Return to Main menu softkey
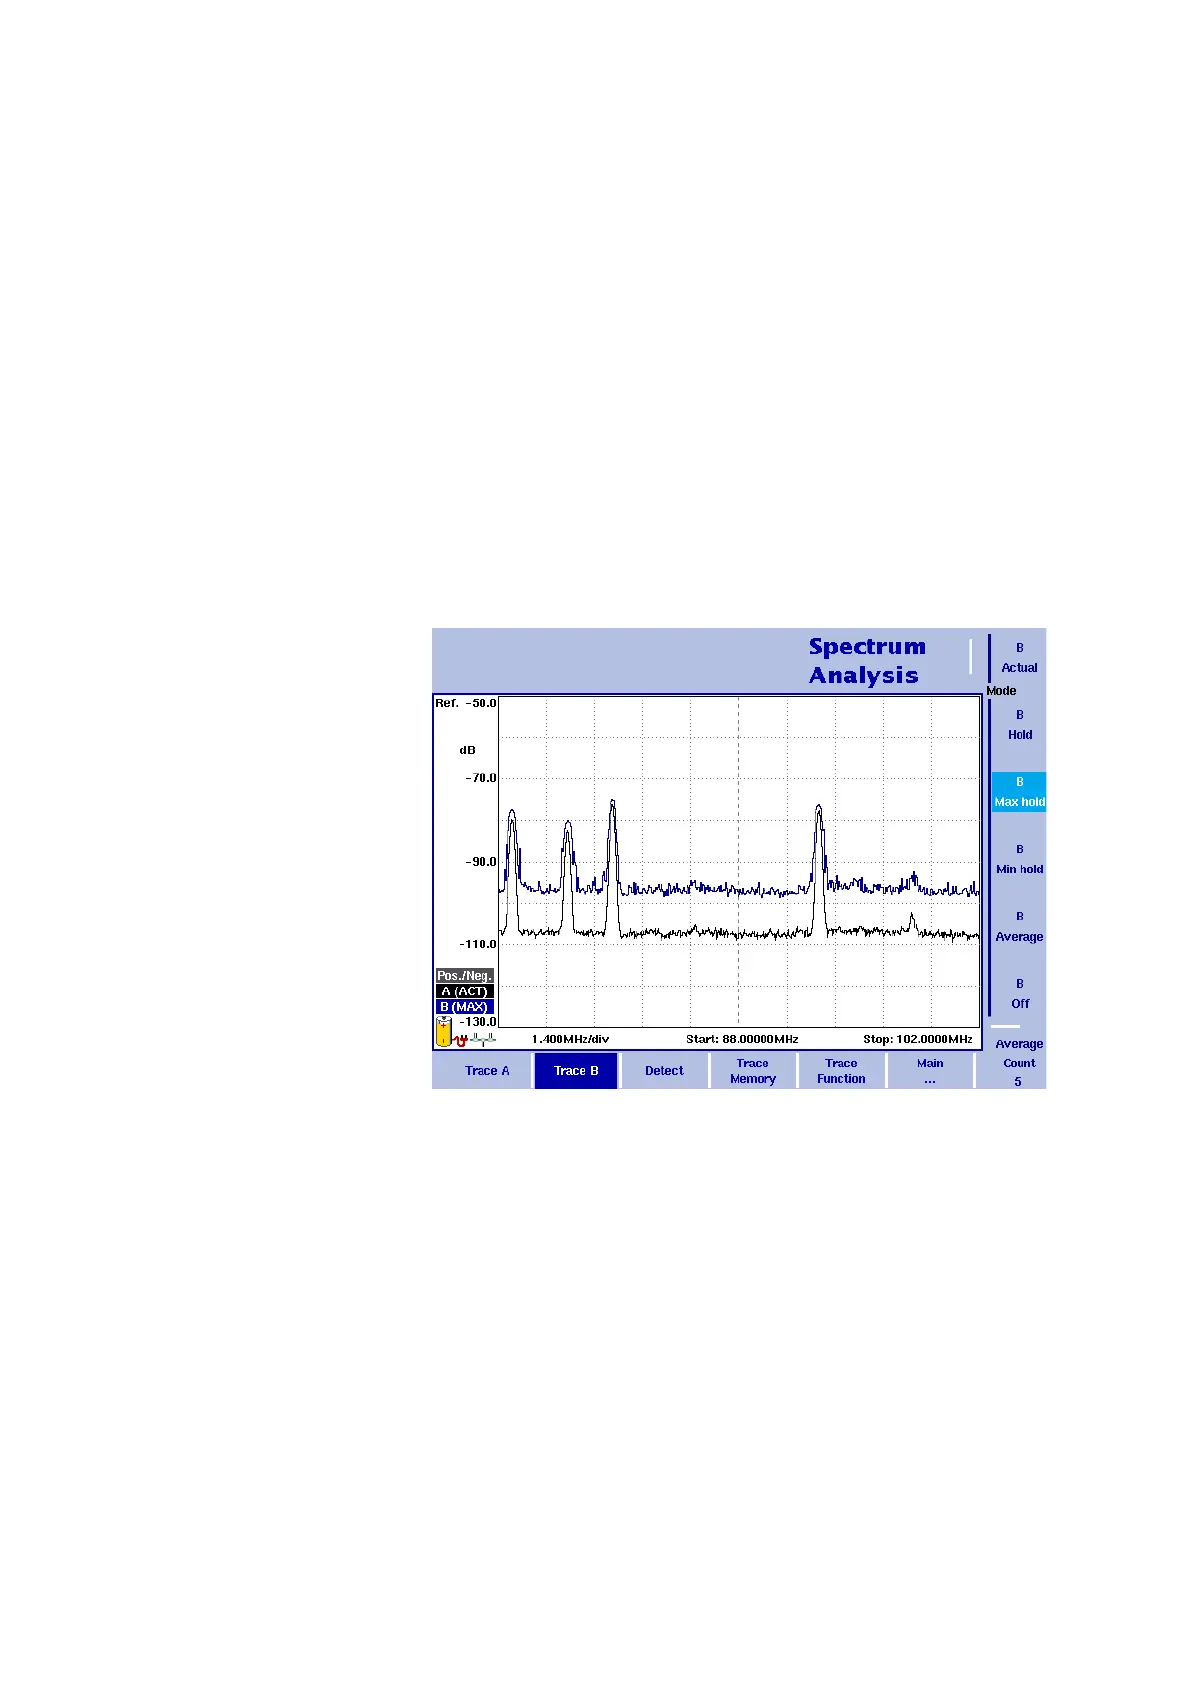This screenshot has width=1190, height=1684. (930, 1071)
